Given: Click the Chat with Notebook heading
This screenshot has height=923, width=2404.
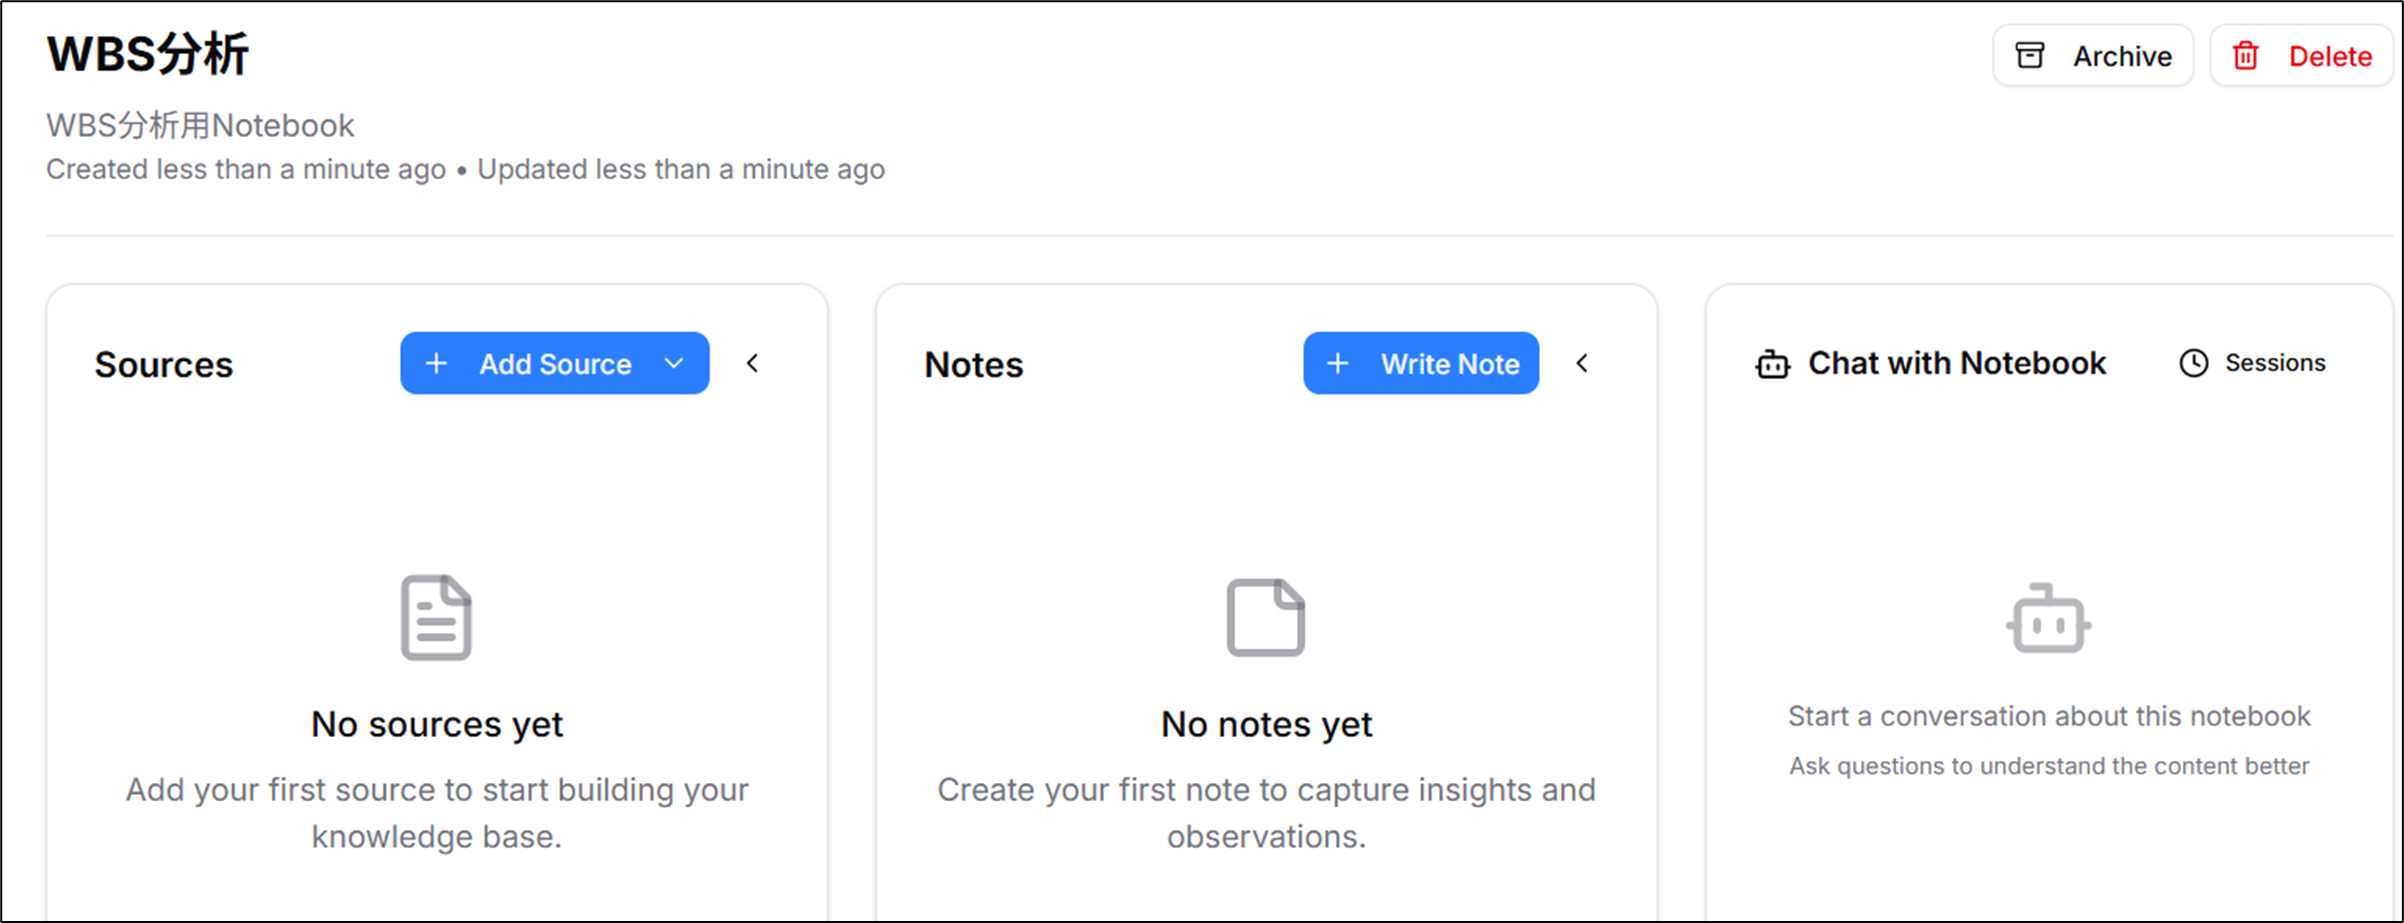Looking at the screenshot, I should click(1956, 363).
